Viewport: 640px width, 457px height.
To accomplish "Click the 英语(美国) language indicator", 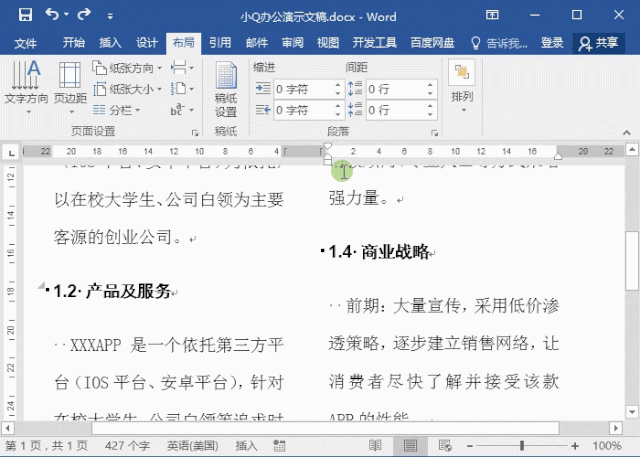I will pyautogui.click(x=192, y=446).
